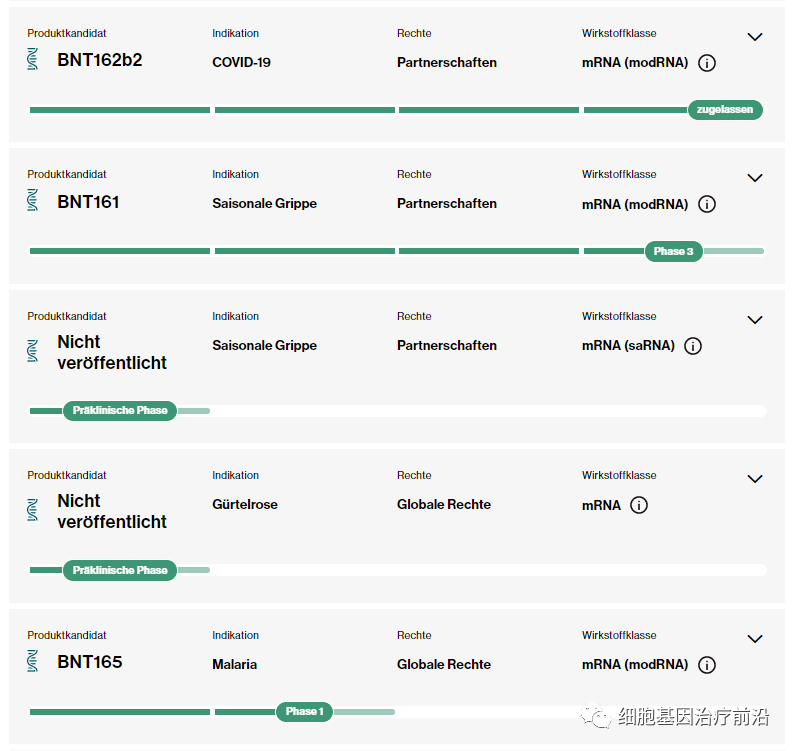Click the DNA helix icon beside BNT162b2

pos(34,59)
